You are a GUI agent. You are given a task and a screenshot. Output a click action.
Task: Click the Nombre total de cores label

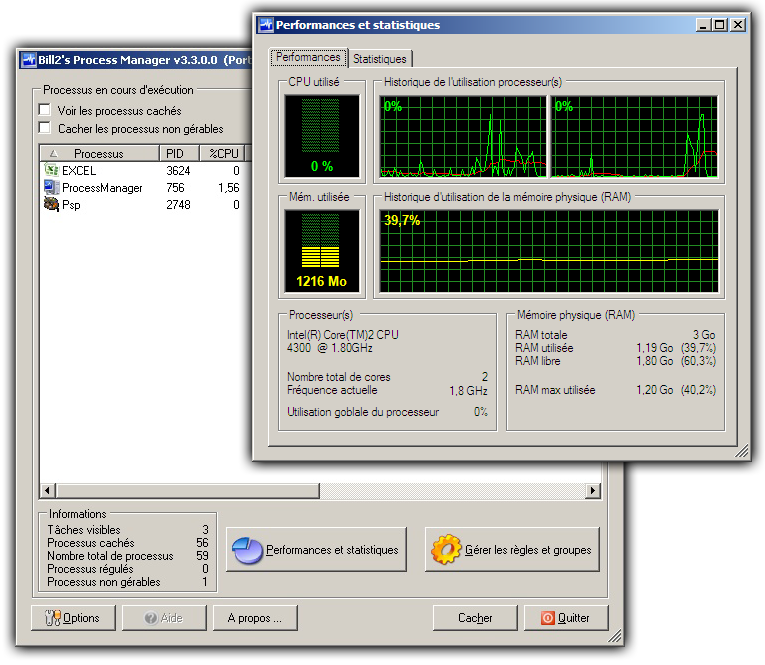click(x=339, y=377)
